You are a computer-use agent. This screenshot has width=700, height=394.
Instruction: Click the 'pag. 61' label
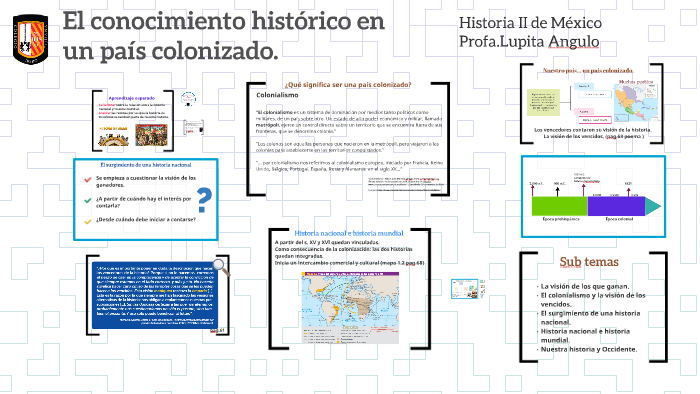217,331
